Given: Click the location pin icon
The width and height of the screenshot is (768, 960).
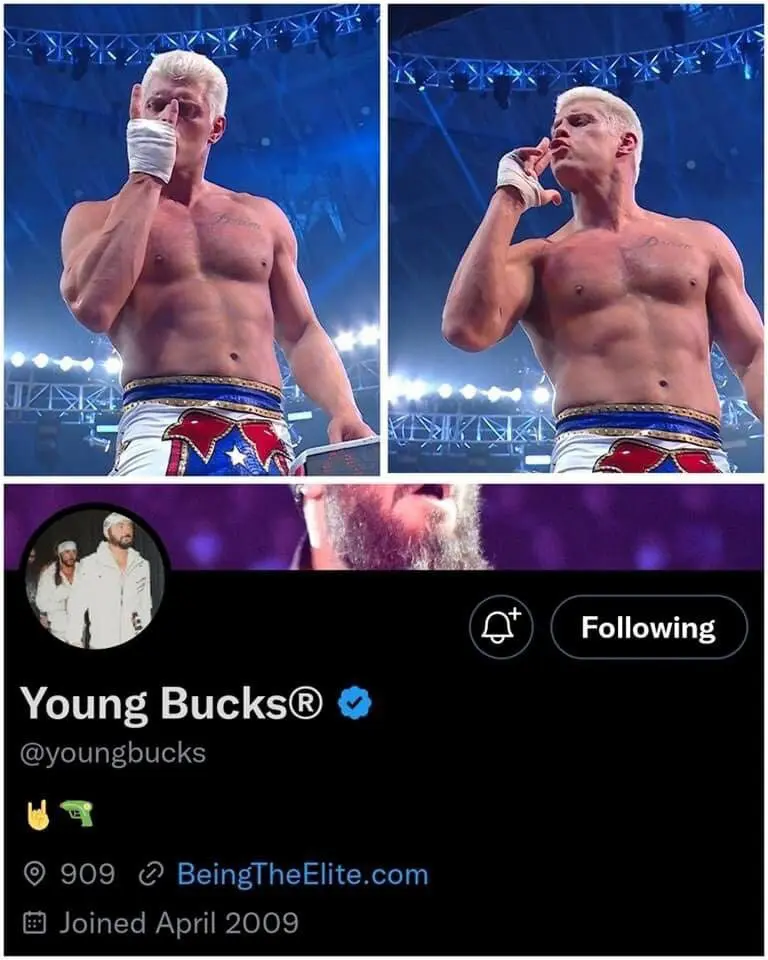Looking at the screenshot, I should tap(35, 875).
